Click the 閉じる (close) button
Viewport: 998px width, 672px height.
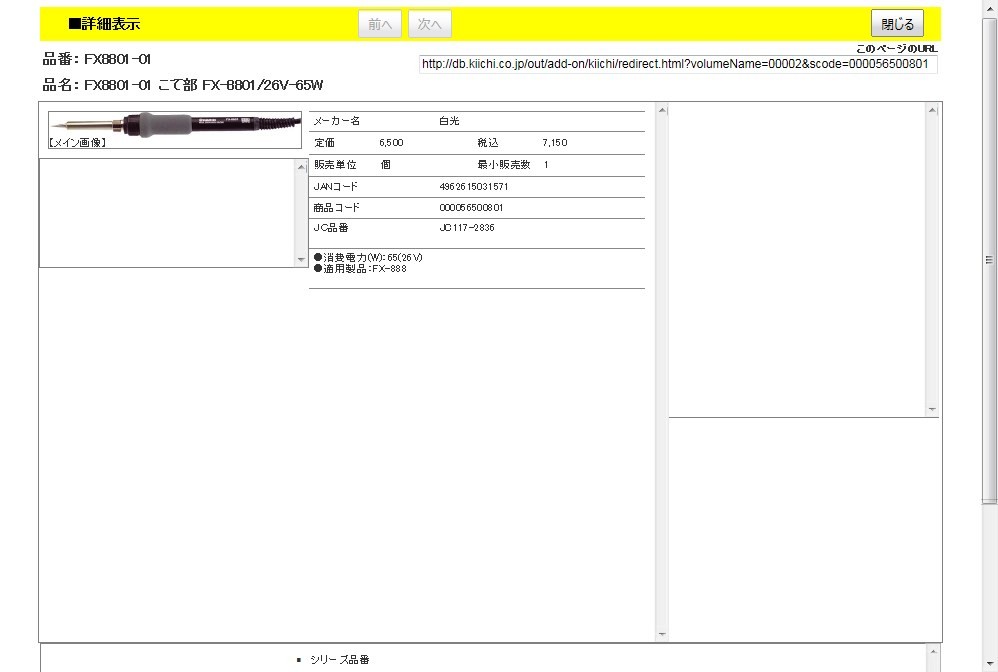pos(897,24)
